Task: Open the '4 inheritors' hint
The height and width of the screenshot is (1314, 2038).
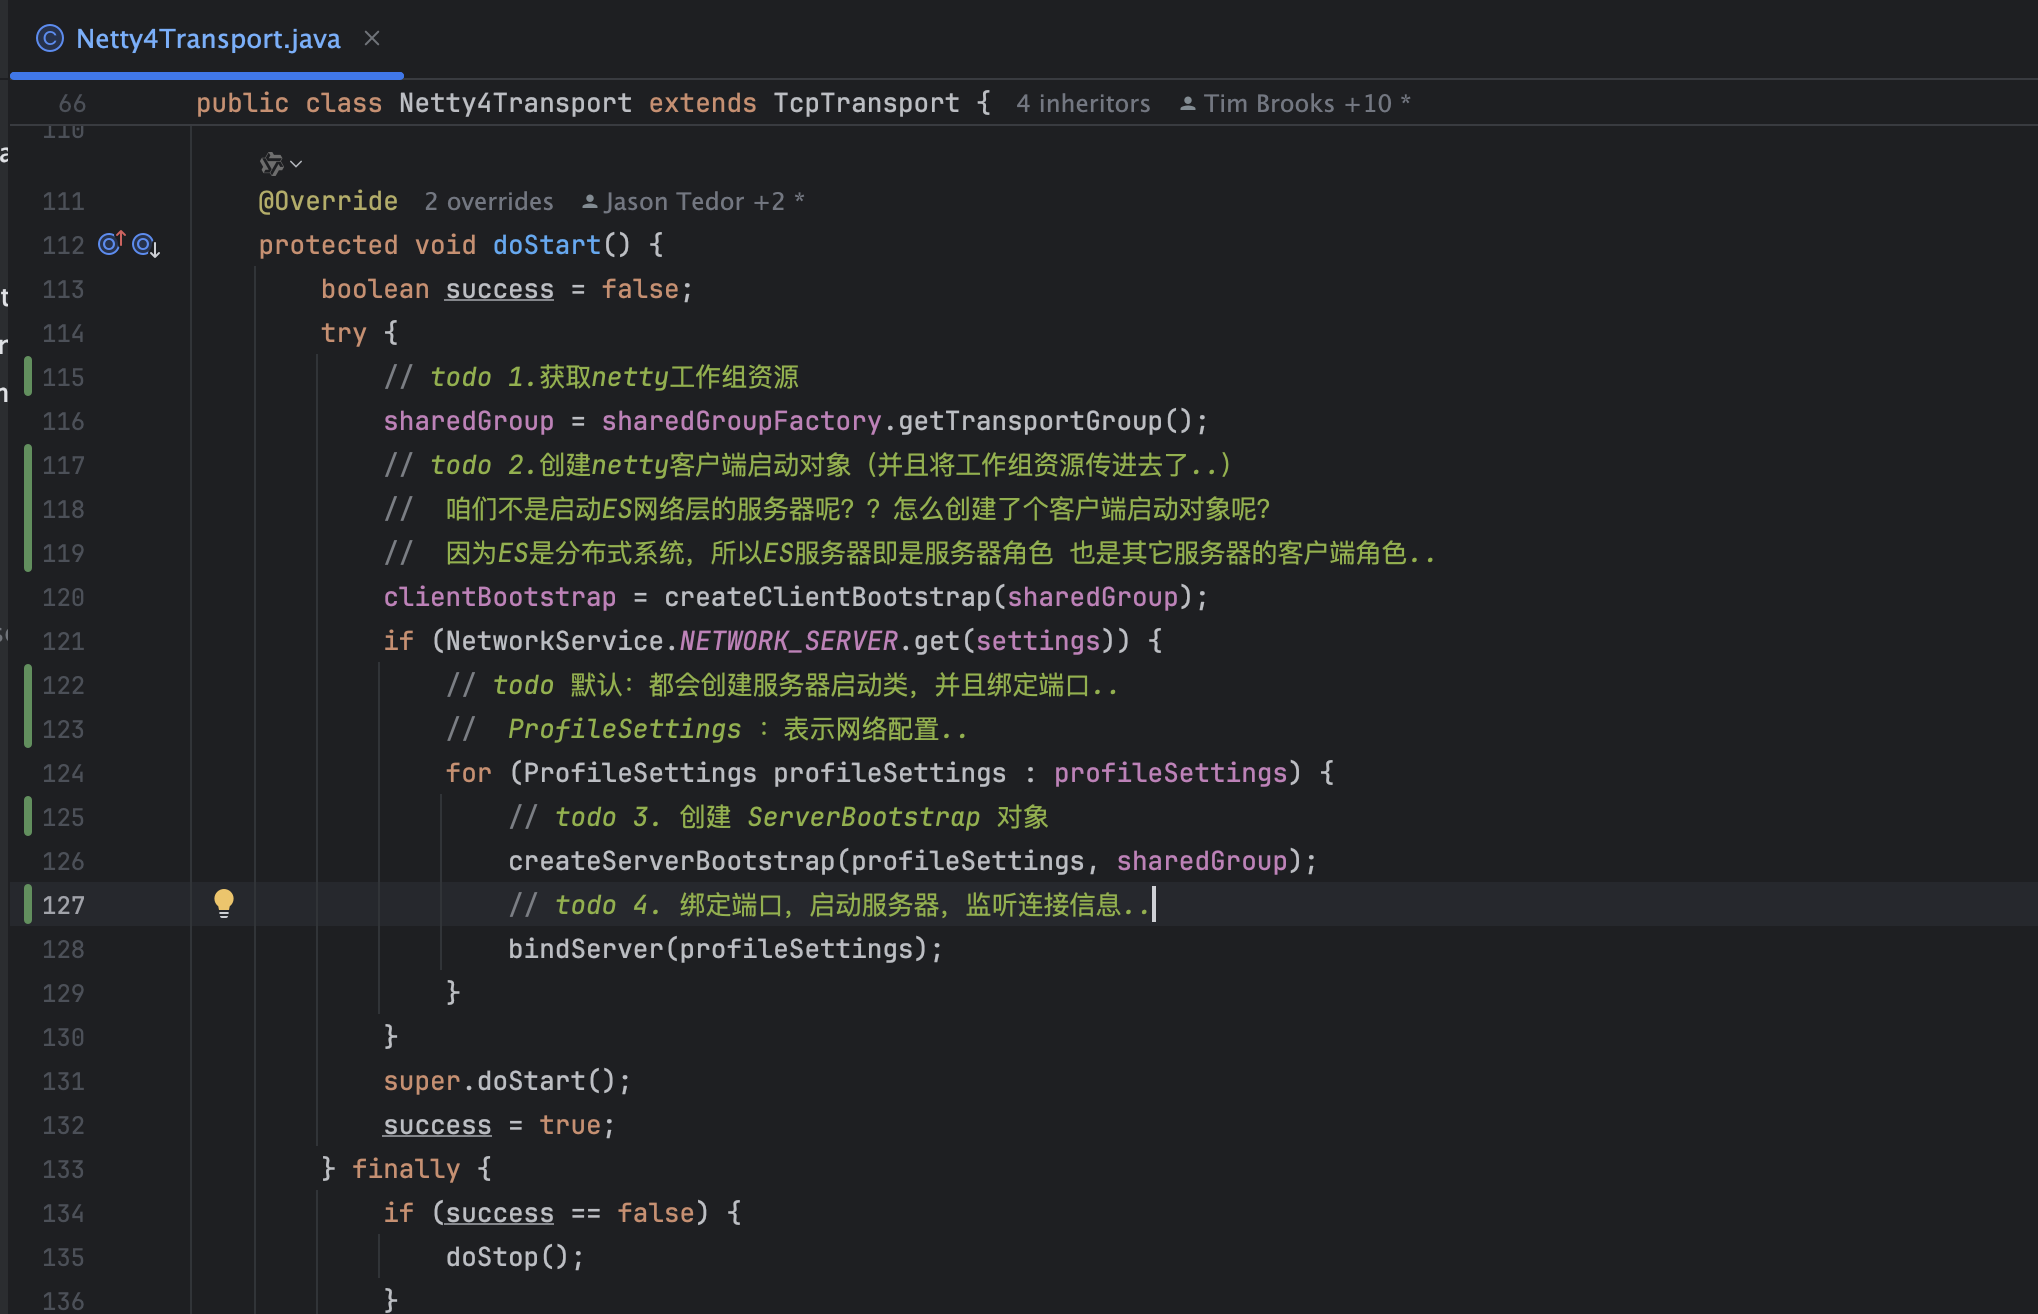Action: pyautogui.click(x=1083, y=103)
